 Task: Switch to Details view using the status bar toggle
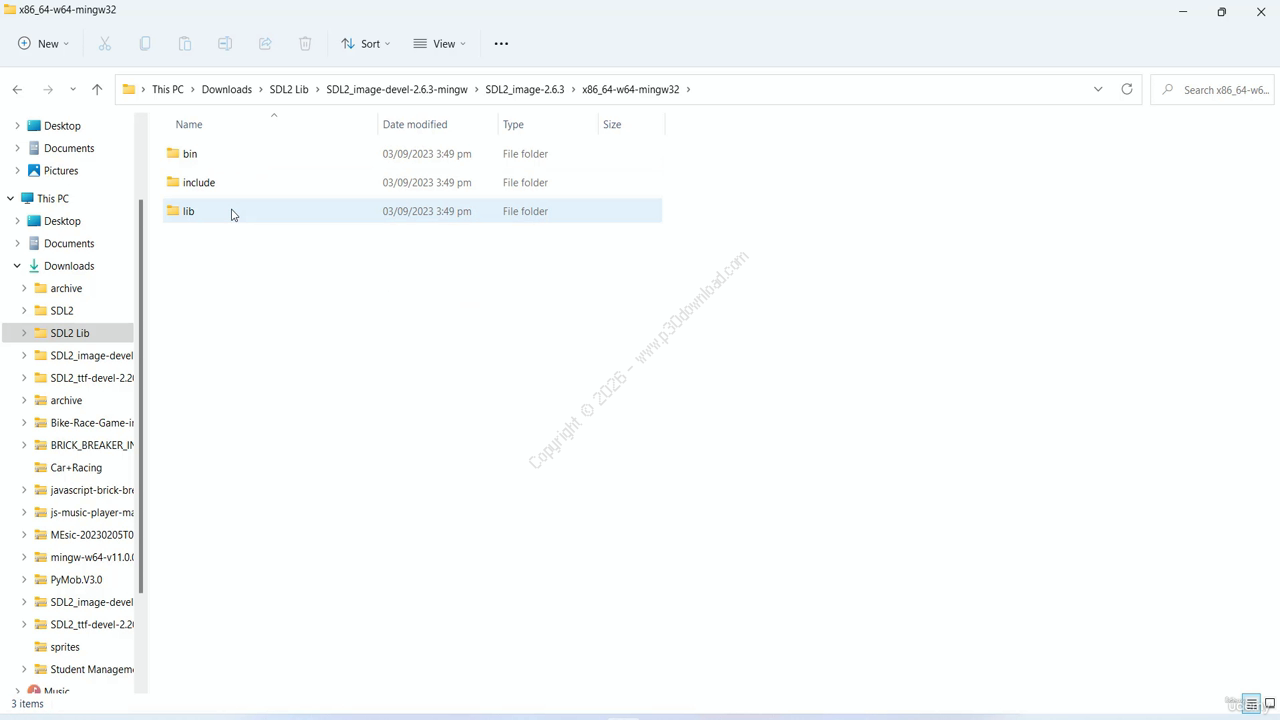coord(1251,704)
